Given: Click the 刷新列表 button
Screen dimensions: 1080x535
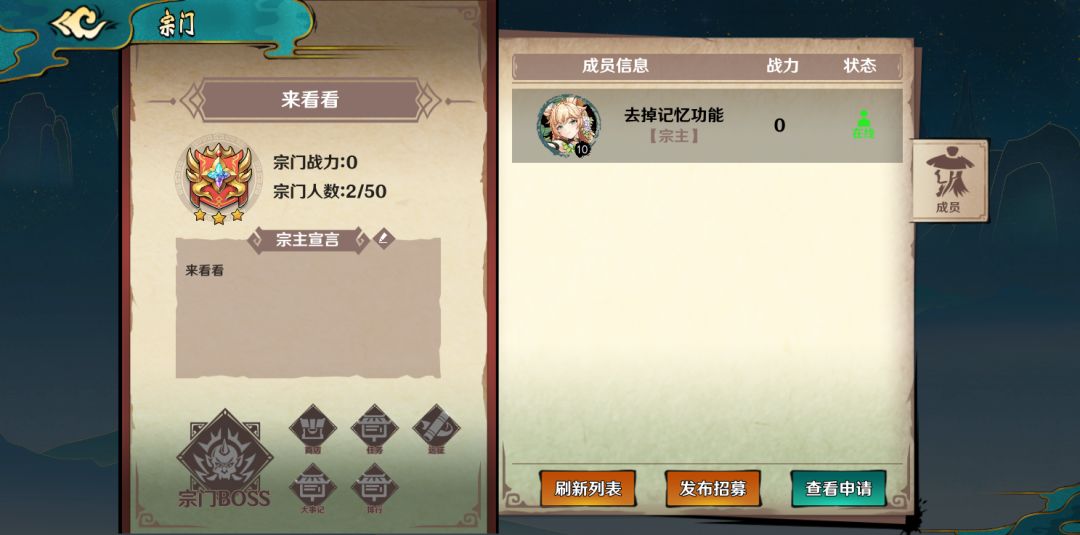Looking at the screenshot, I should (588, 489).
